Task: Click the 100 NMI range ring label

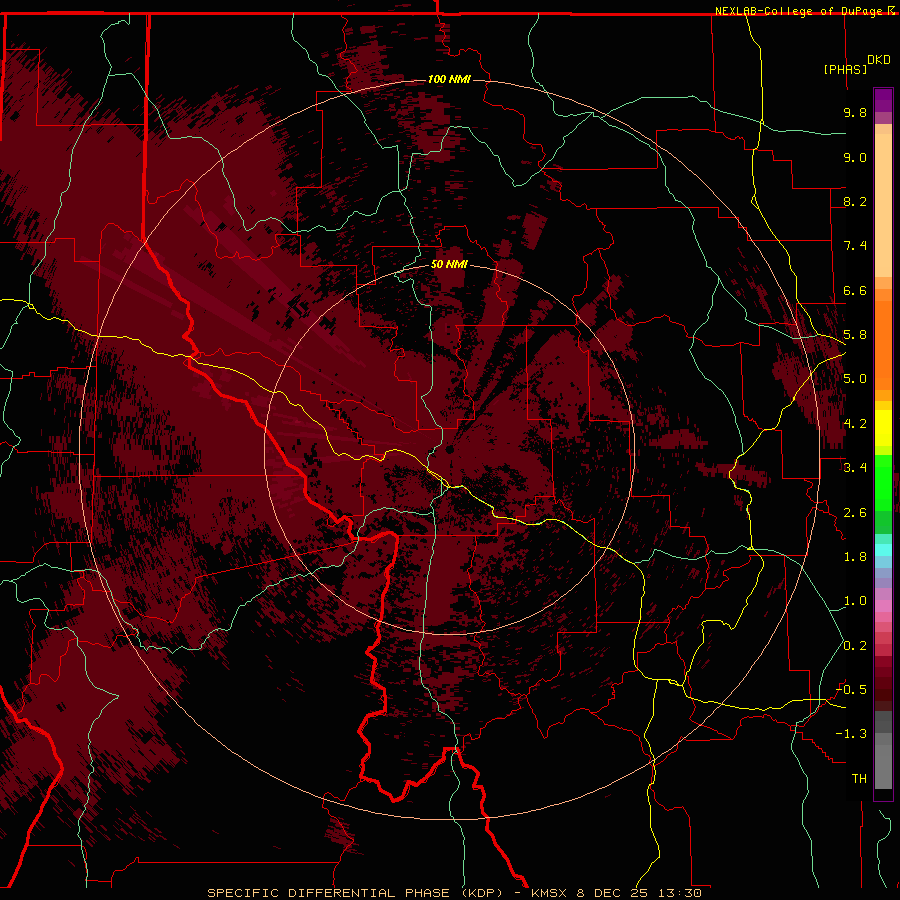Action: coord(449,79)
